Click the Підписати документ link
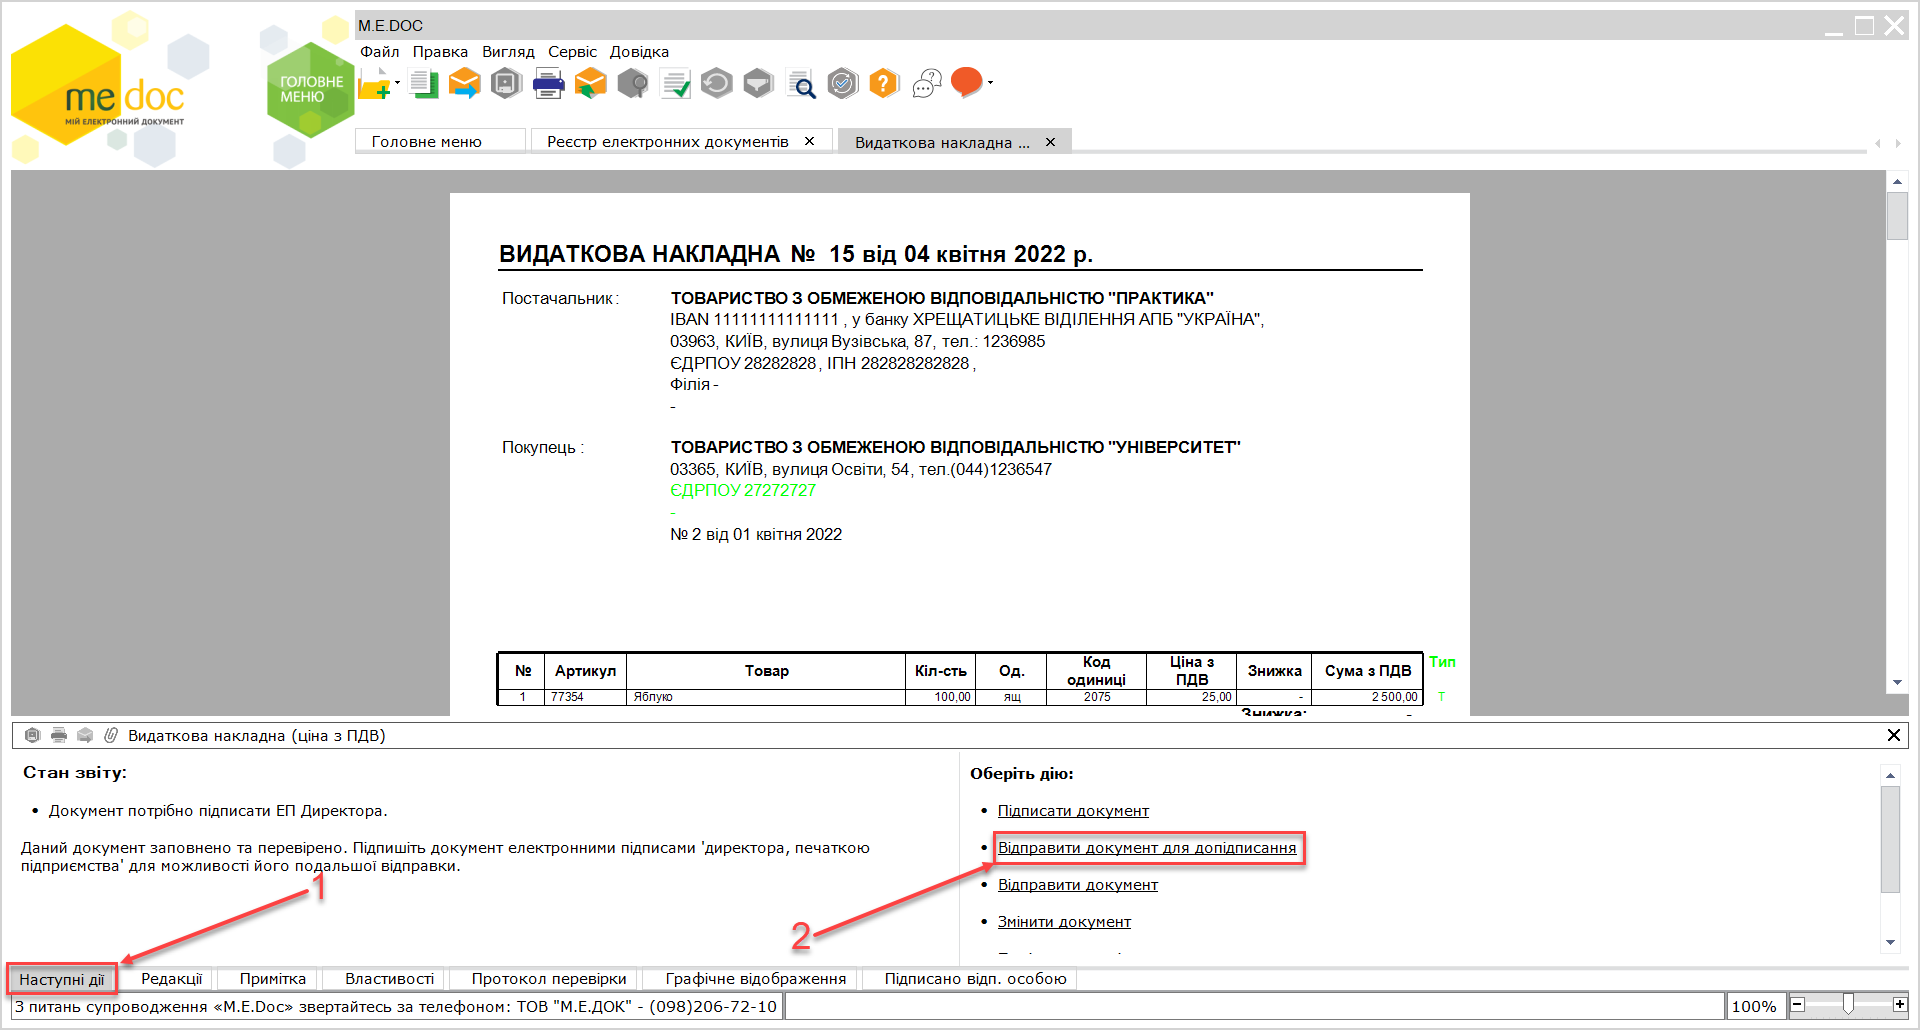 pos(1073,811)
